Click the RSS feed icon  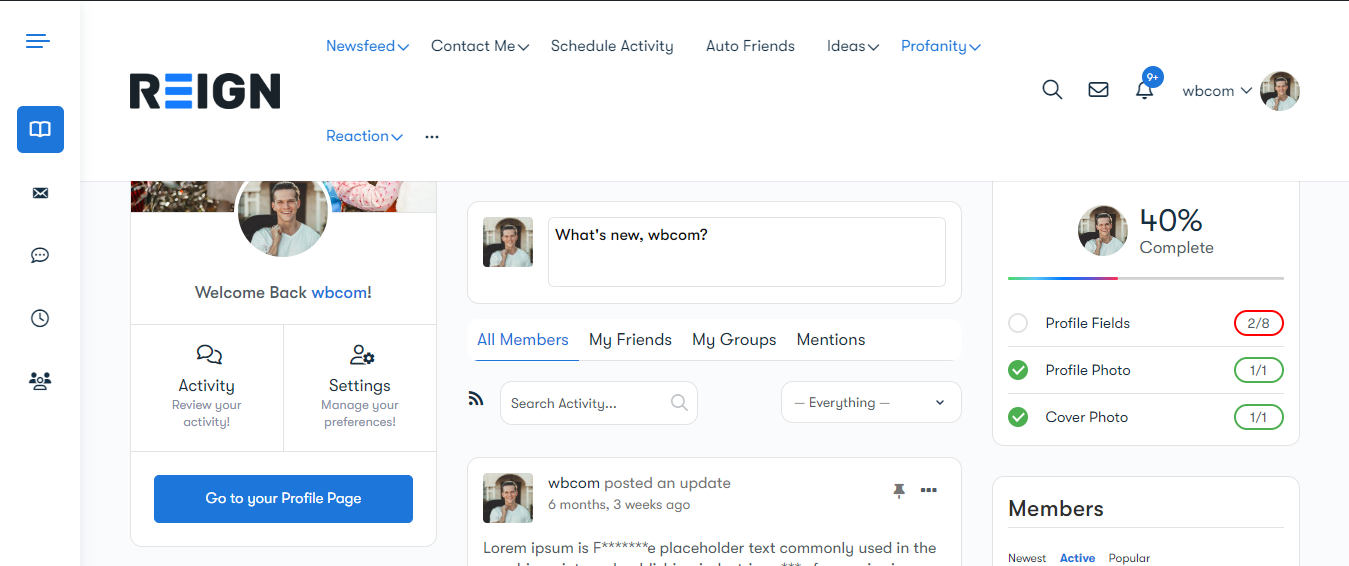(x=476, y=399)
